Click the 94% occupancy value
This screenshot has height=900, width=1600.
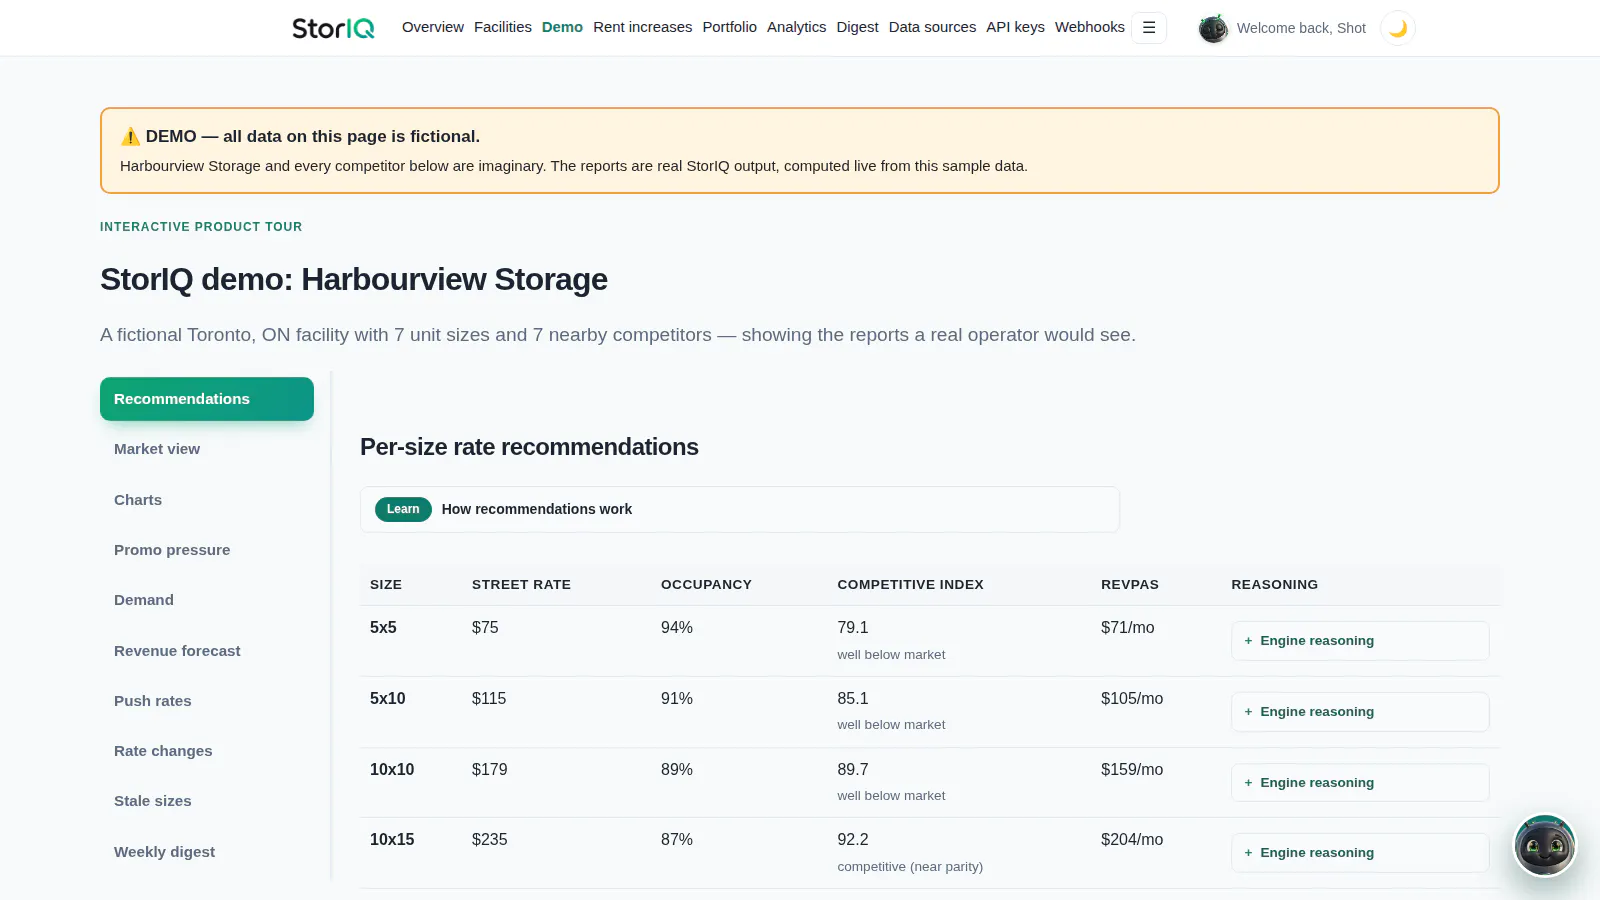coord(677,628)
